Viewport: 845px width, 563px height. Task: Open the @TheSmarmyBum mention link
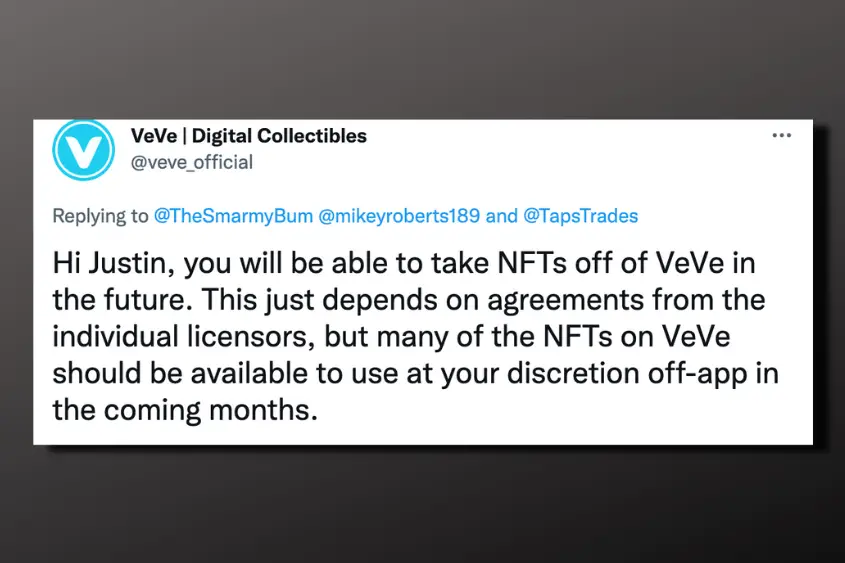[x=233, y=216]
